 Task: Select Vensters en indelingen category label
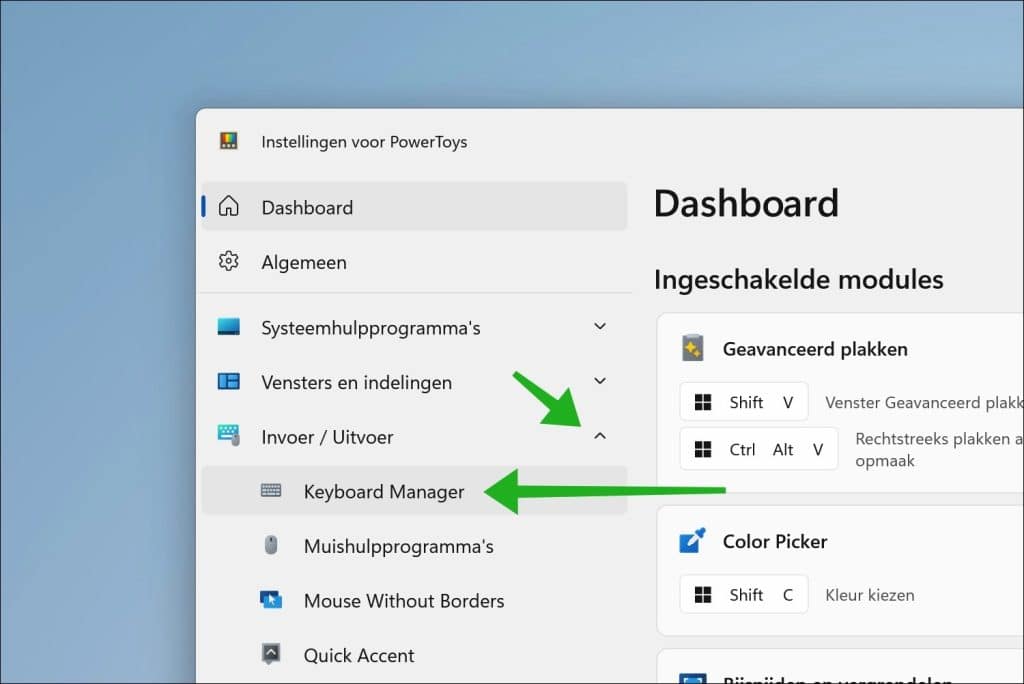click(357, 383)
